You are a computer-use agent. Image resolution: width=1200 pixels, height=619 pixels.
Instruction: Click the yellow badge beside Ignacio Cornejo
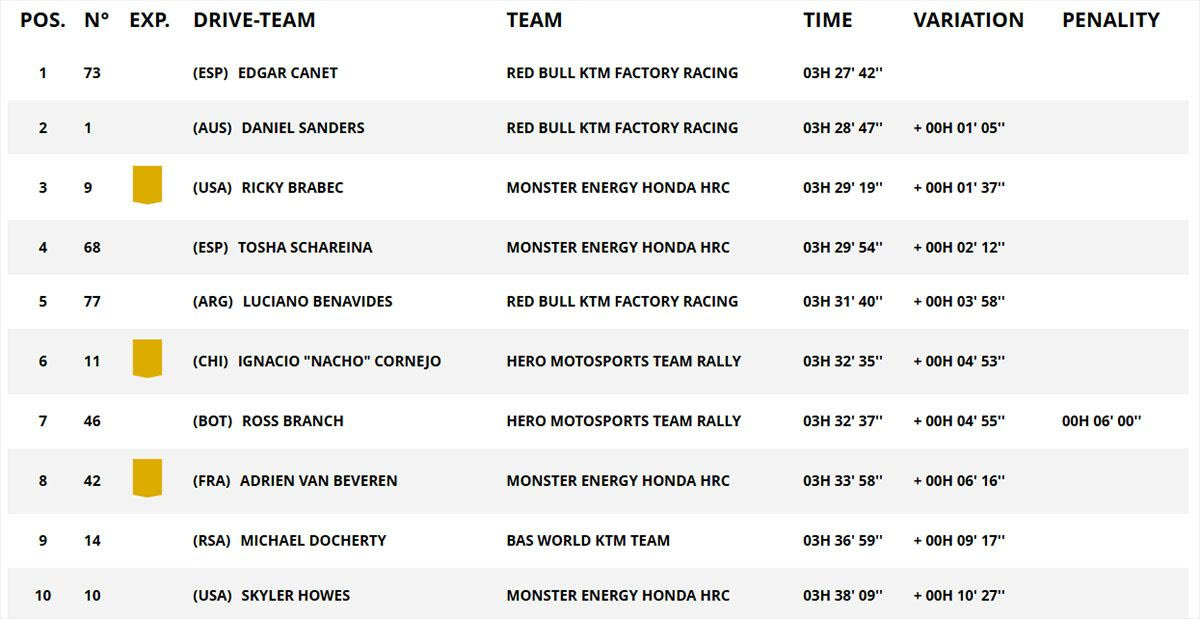(147, 359)
